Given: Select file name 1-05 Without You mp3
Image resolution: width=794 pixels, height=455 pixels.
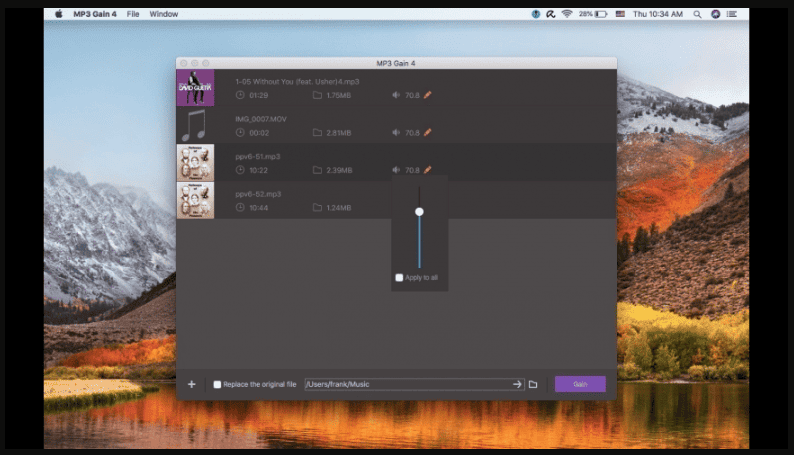Looking at the screenshot, I should tap(297, 81).
